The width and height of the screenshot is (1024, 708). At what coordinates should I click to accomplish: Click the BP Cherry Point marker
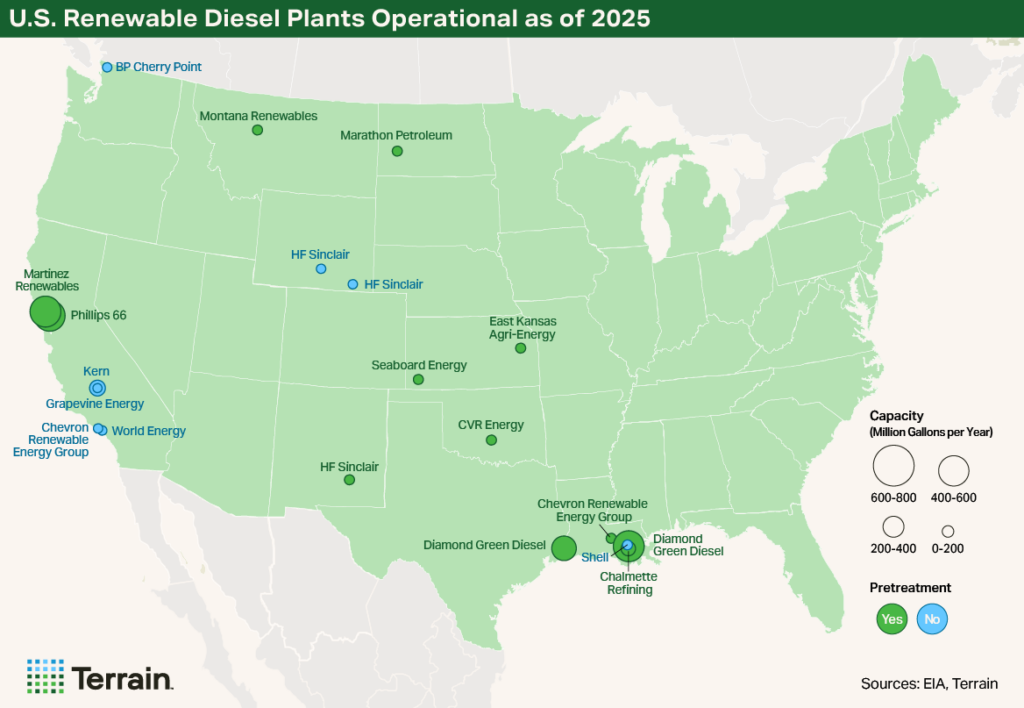108,67
